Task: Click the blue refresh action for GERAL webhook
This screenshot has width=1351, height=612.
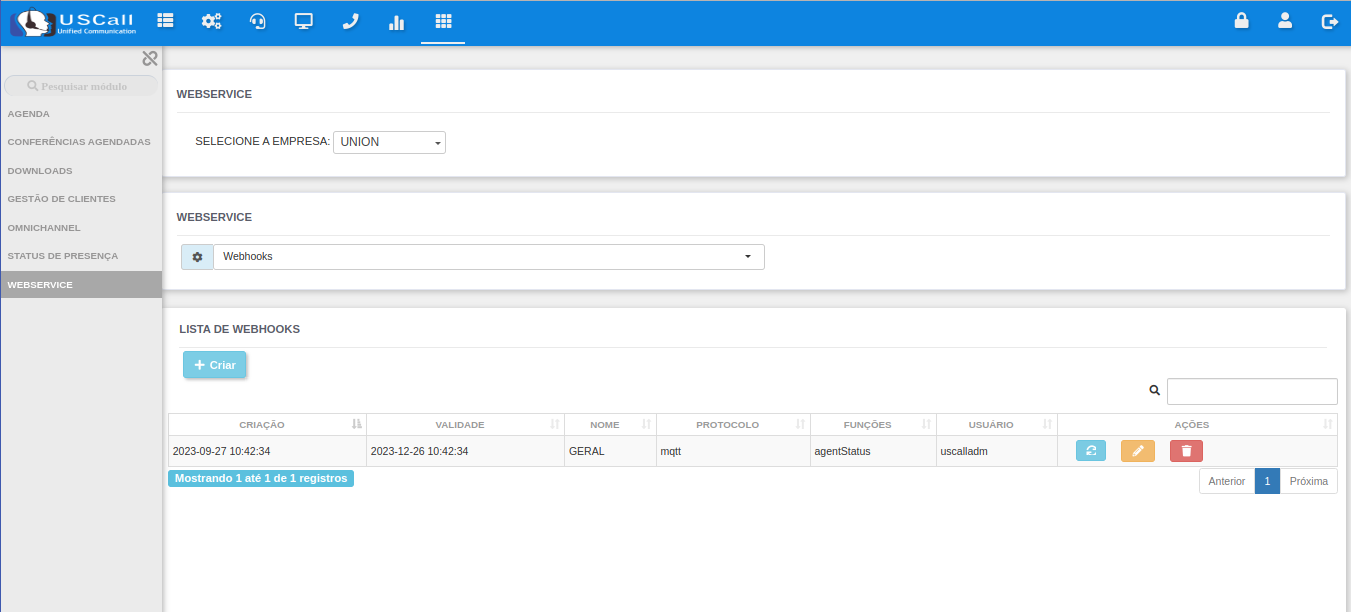Action: pyautogui.click(x=1091, y=451)
